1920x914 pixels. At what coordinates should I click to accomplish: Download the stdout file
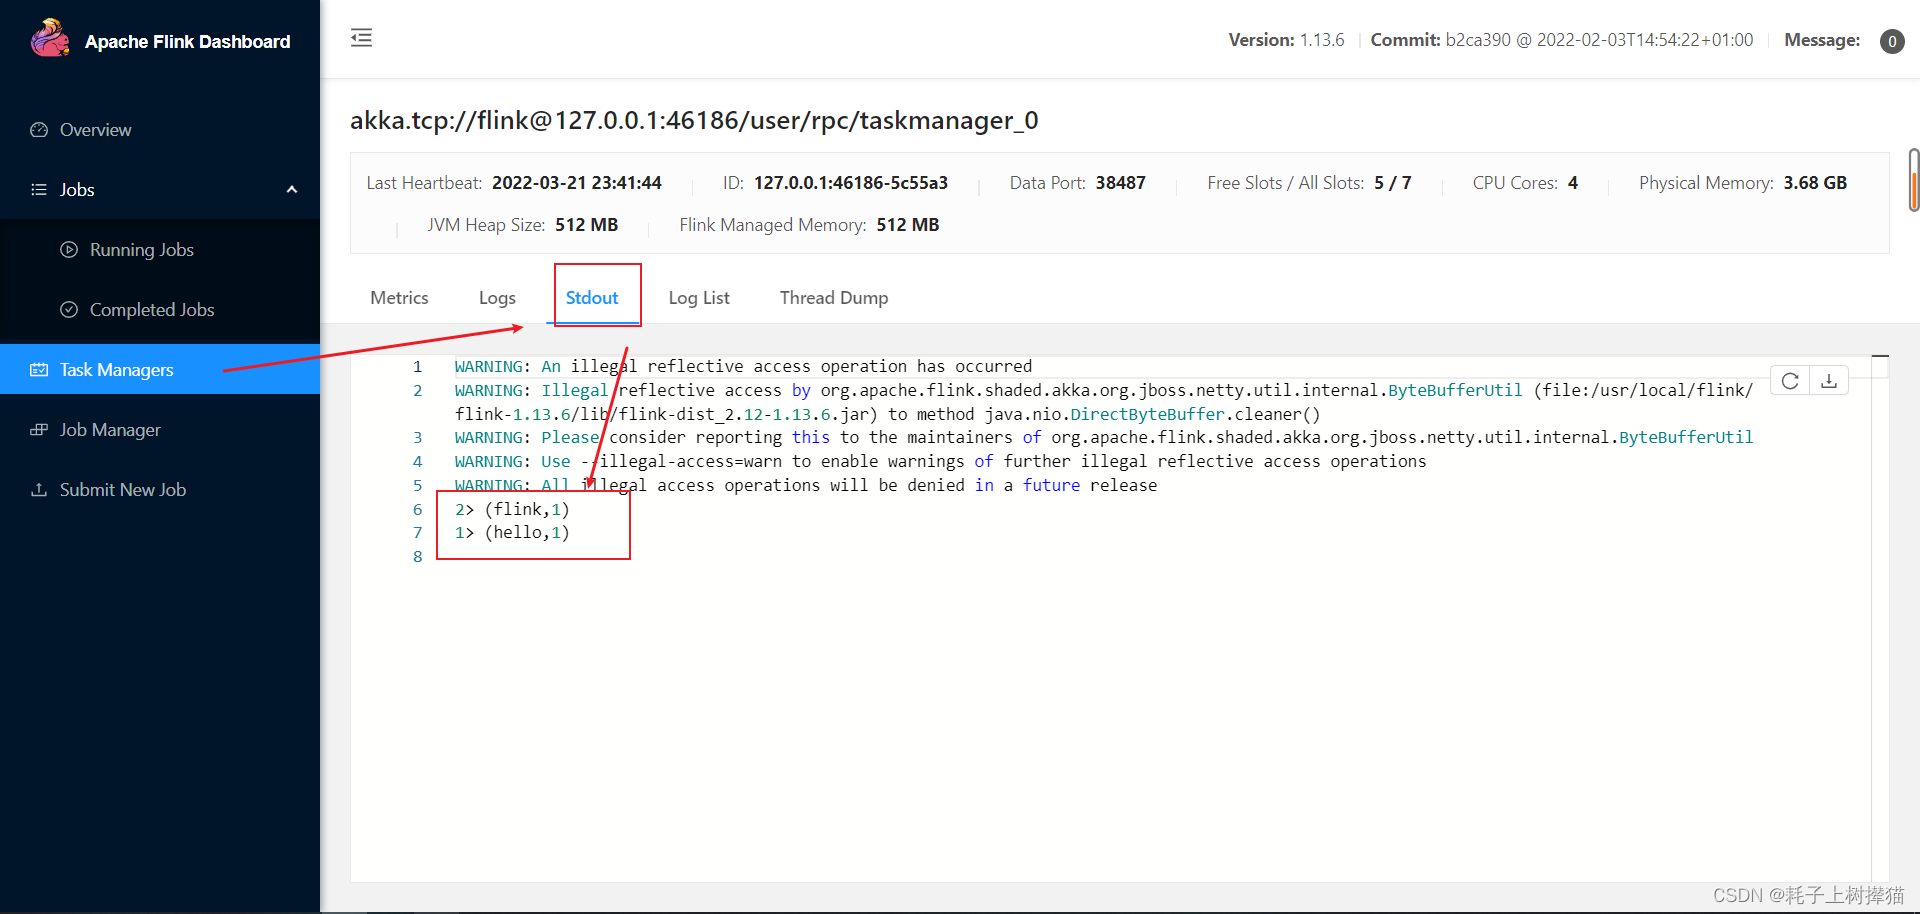pyautogui.click(x=1829, y=381)
